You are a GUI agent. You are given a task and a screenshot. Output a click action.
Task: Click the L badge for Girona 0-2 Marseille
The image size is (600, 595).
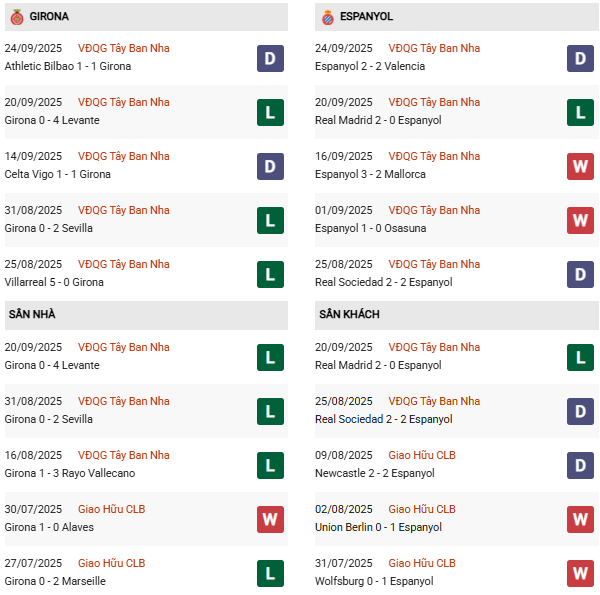tap(271, 573)
